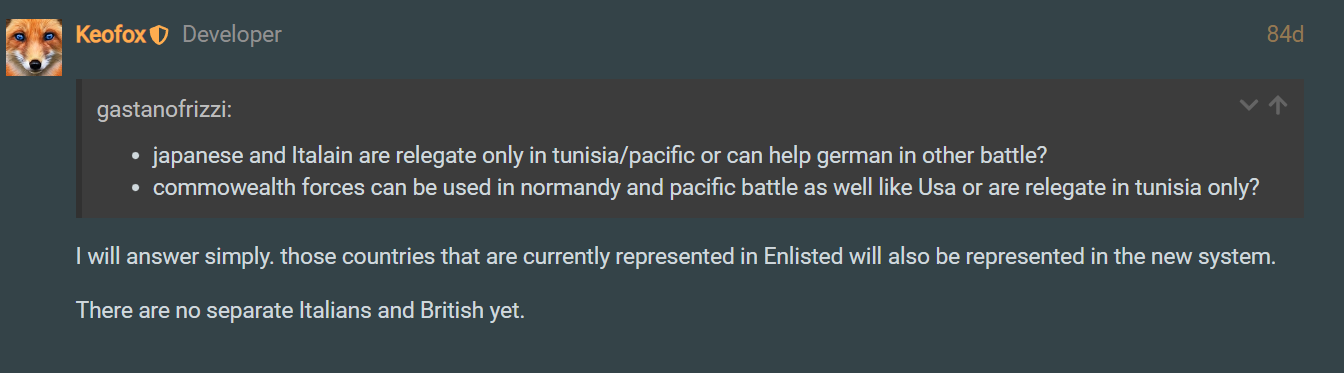The image size is (1344, 373).
Task: Click the paragraph starting "I will answer simply"
Action: (x=676, y=256)
